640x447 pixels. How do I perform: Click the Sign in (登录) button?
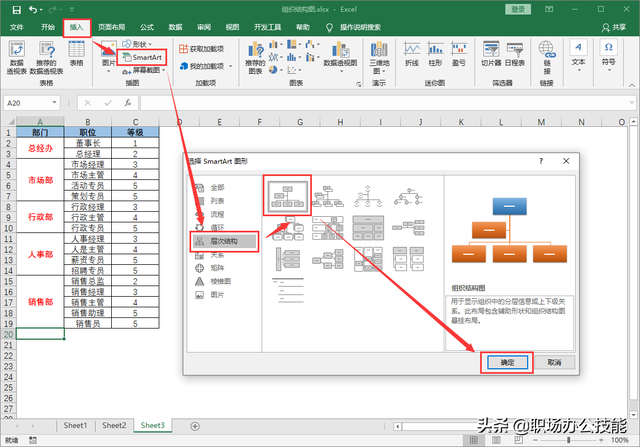click(518, 9)
